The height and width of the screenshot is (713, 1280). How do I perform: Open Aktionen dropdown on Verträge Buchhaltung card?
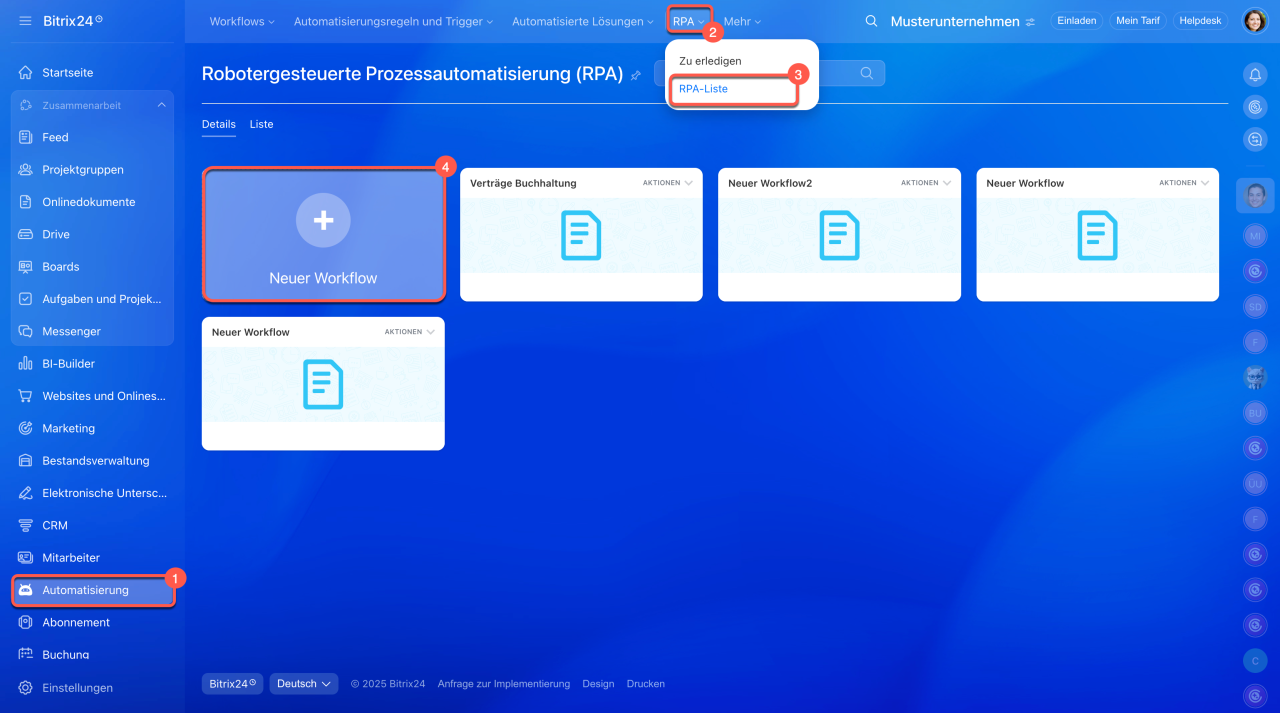tap(667, 183)
